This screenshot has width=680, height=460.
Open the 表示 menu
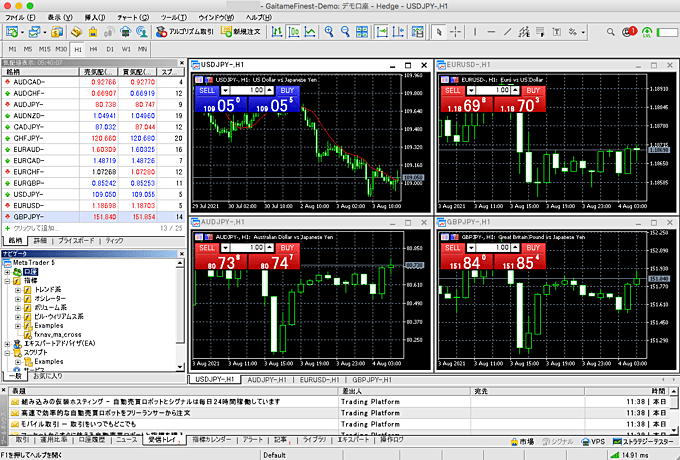[60, 17]
